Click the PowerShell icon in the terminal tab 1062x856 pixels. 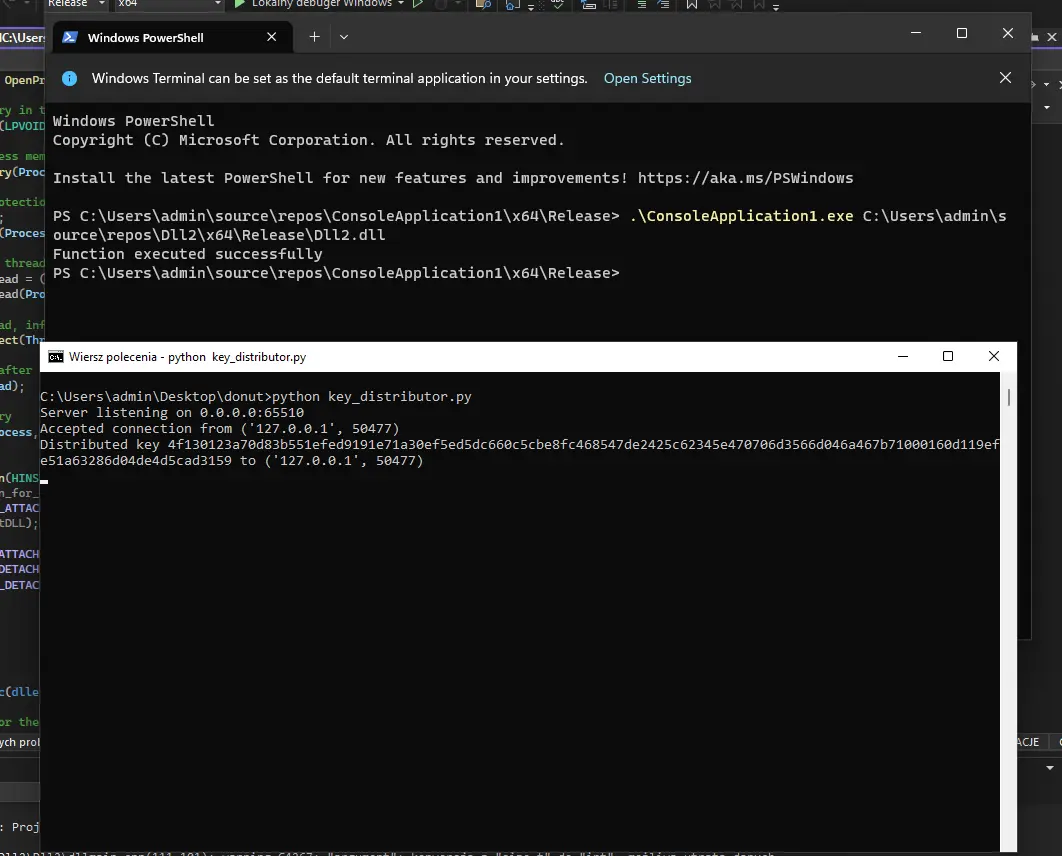coord(70,38)
